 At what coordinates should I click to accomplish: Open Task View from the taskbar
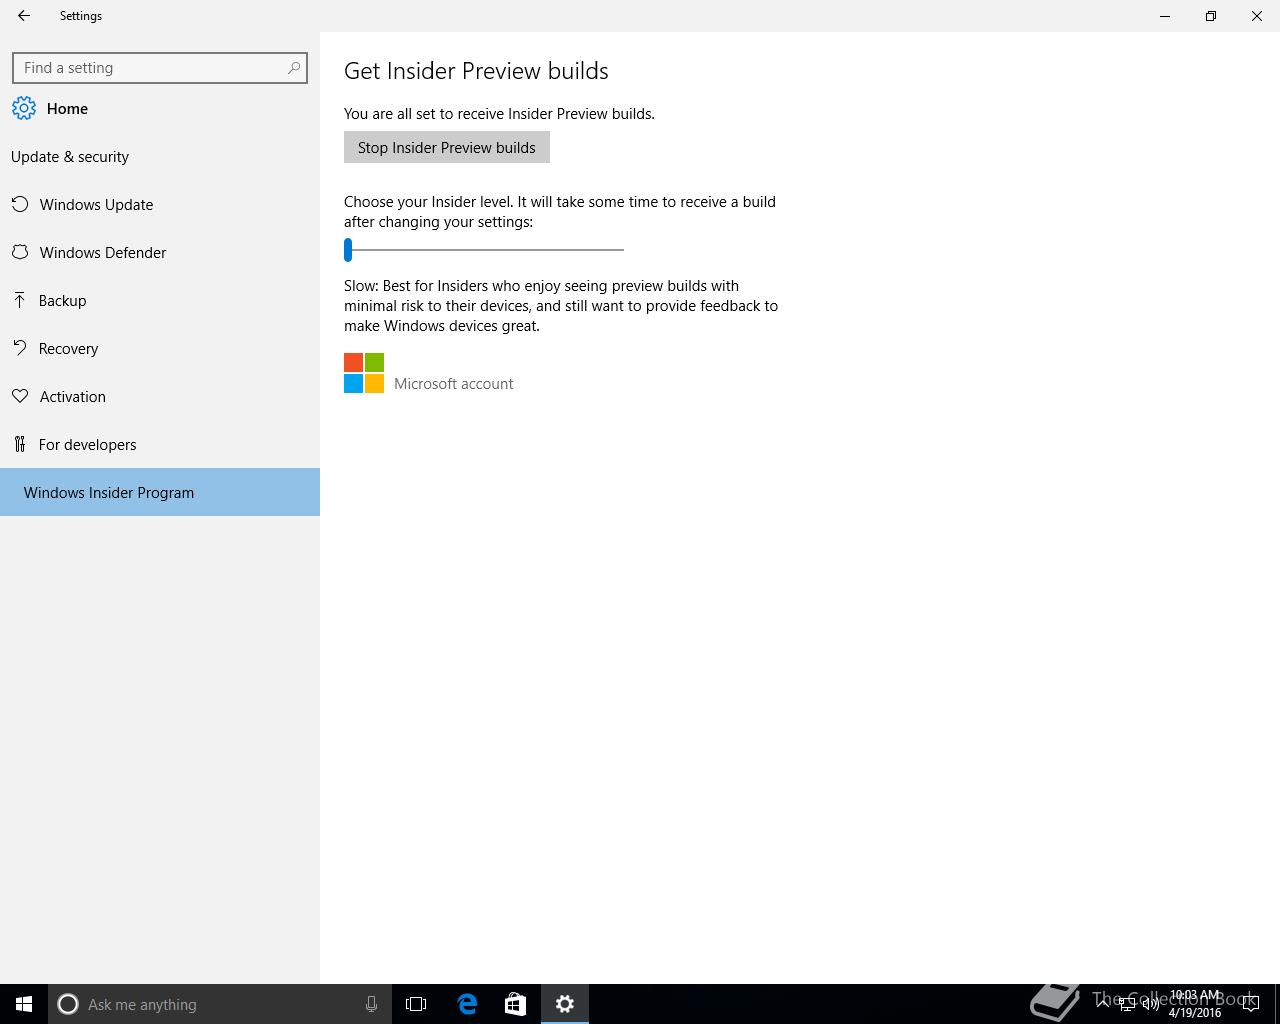pyautogui.click(x=416, y=1004)
